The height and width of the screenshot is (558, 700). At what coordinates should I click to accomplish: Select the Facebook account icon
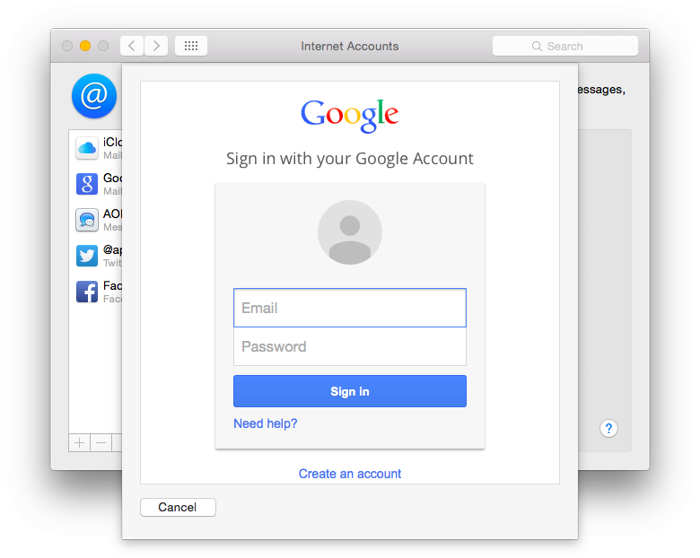point(87,291)
